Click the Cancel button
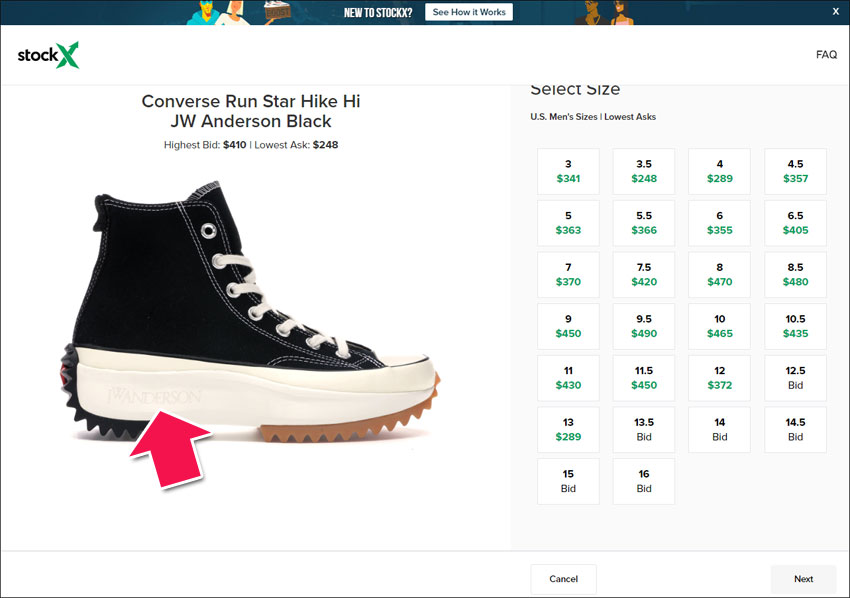 pyautogui.click(x=563, y=578)
